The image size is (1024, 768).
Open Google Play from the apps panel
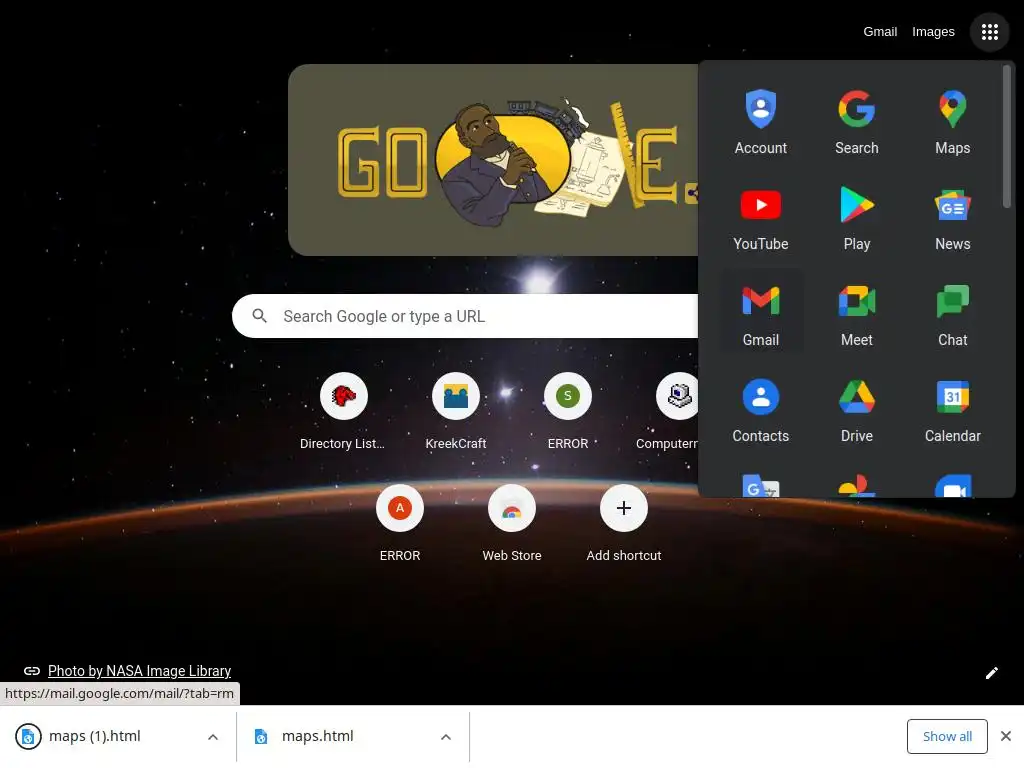[856, 218]
